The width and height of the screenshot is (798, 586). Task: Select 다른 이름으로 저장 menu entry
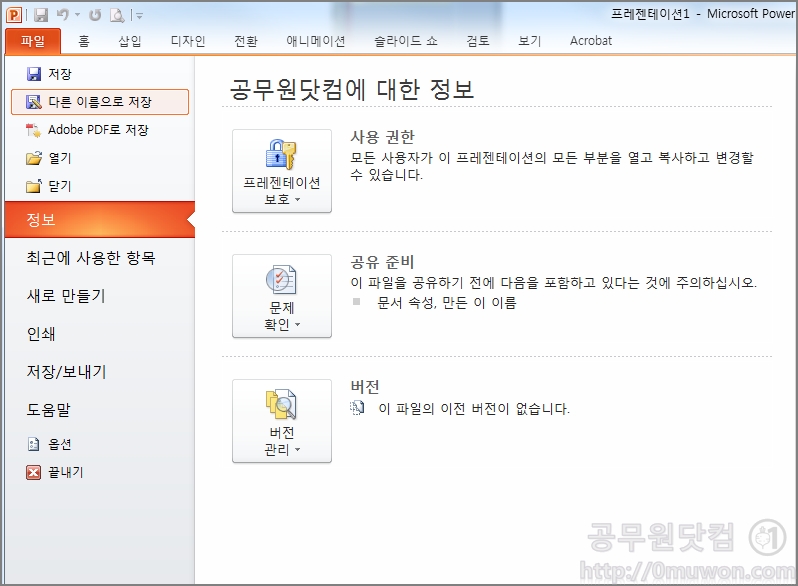100,102
